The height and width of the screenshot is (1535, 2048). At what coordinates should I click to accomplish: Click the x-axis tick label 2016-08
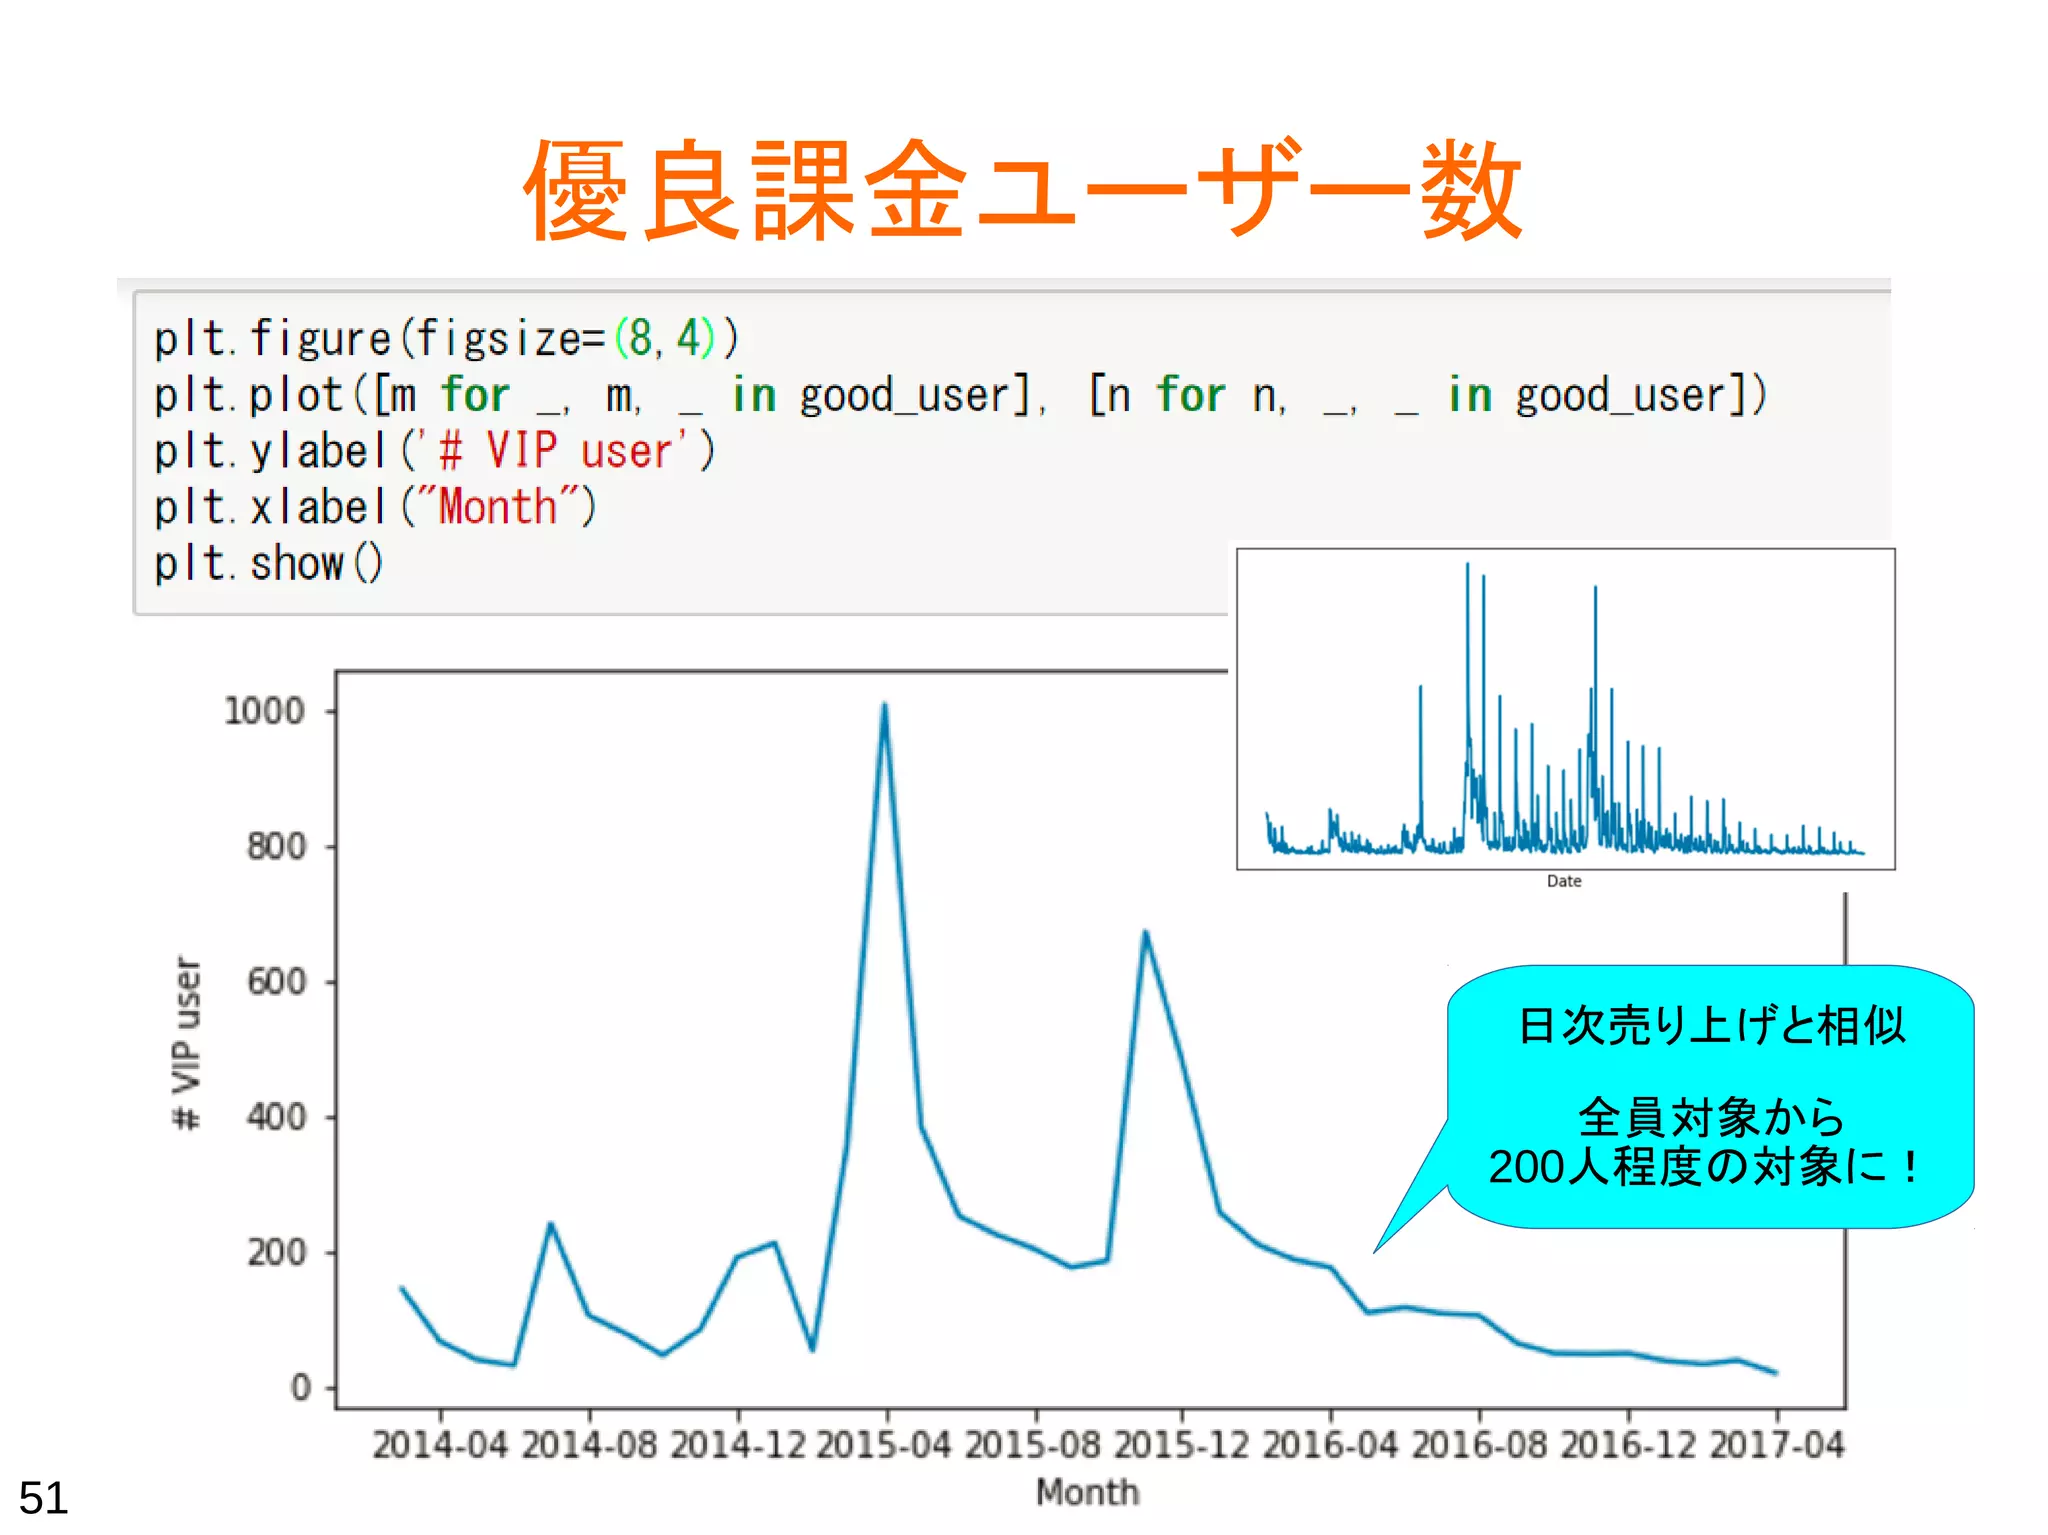point(1479,1445)
